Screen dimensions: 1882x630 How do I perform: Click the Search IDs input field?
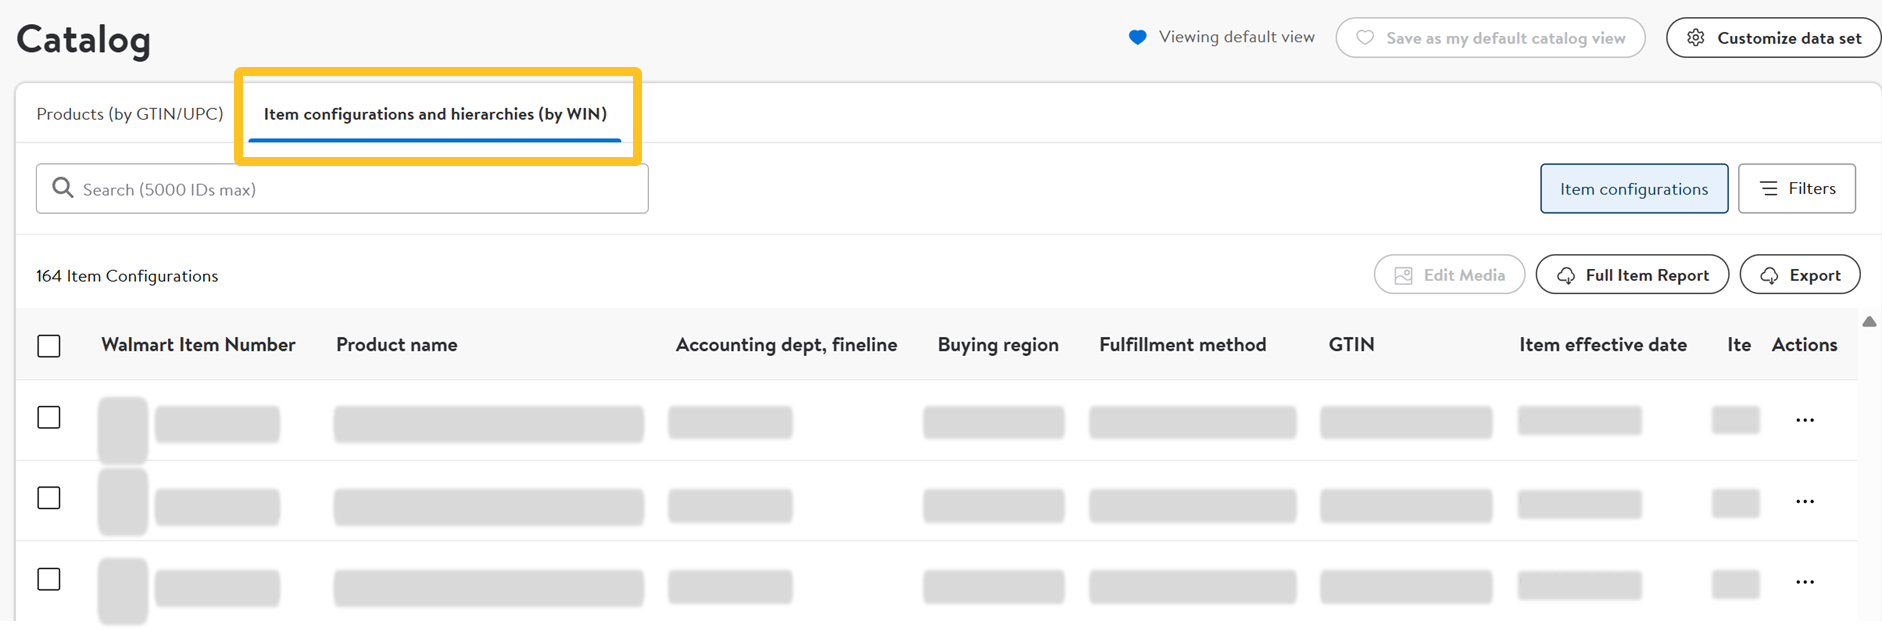point(360,189)
